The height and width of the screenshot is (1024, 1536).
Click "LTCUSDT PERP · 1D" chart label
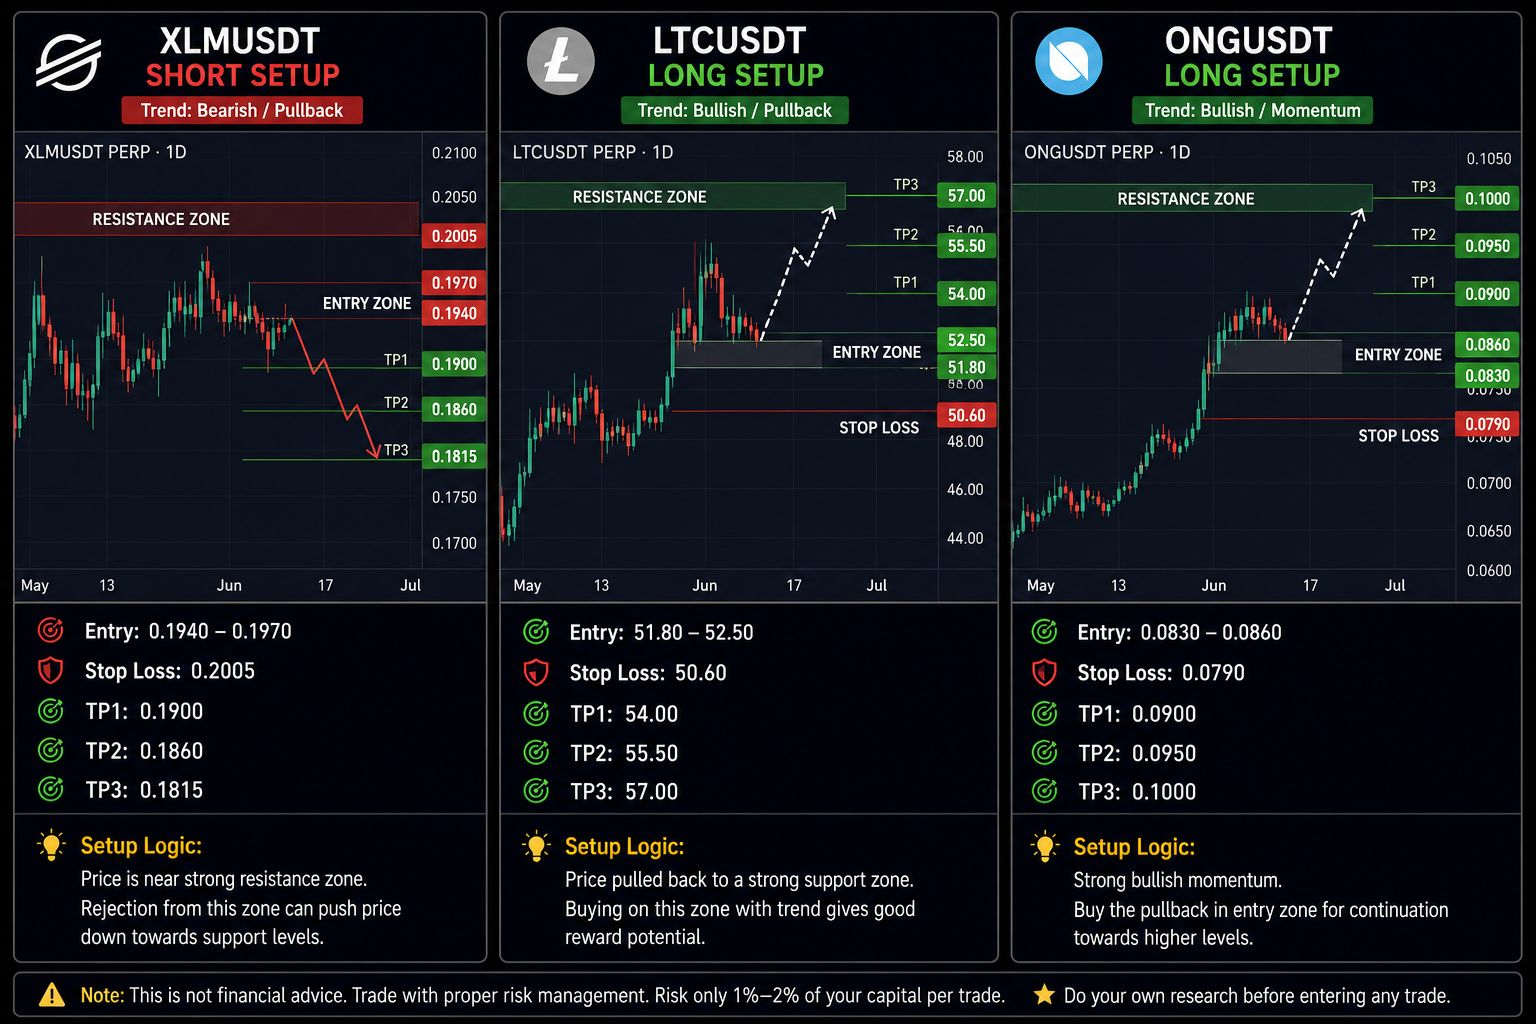coord(593,152)
